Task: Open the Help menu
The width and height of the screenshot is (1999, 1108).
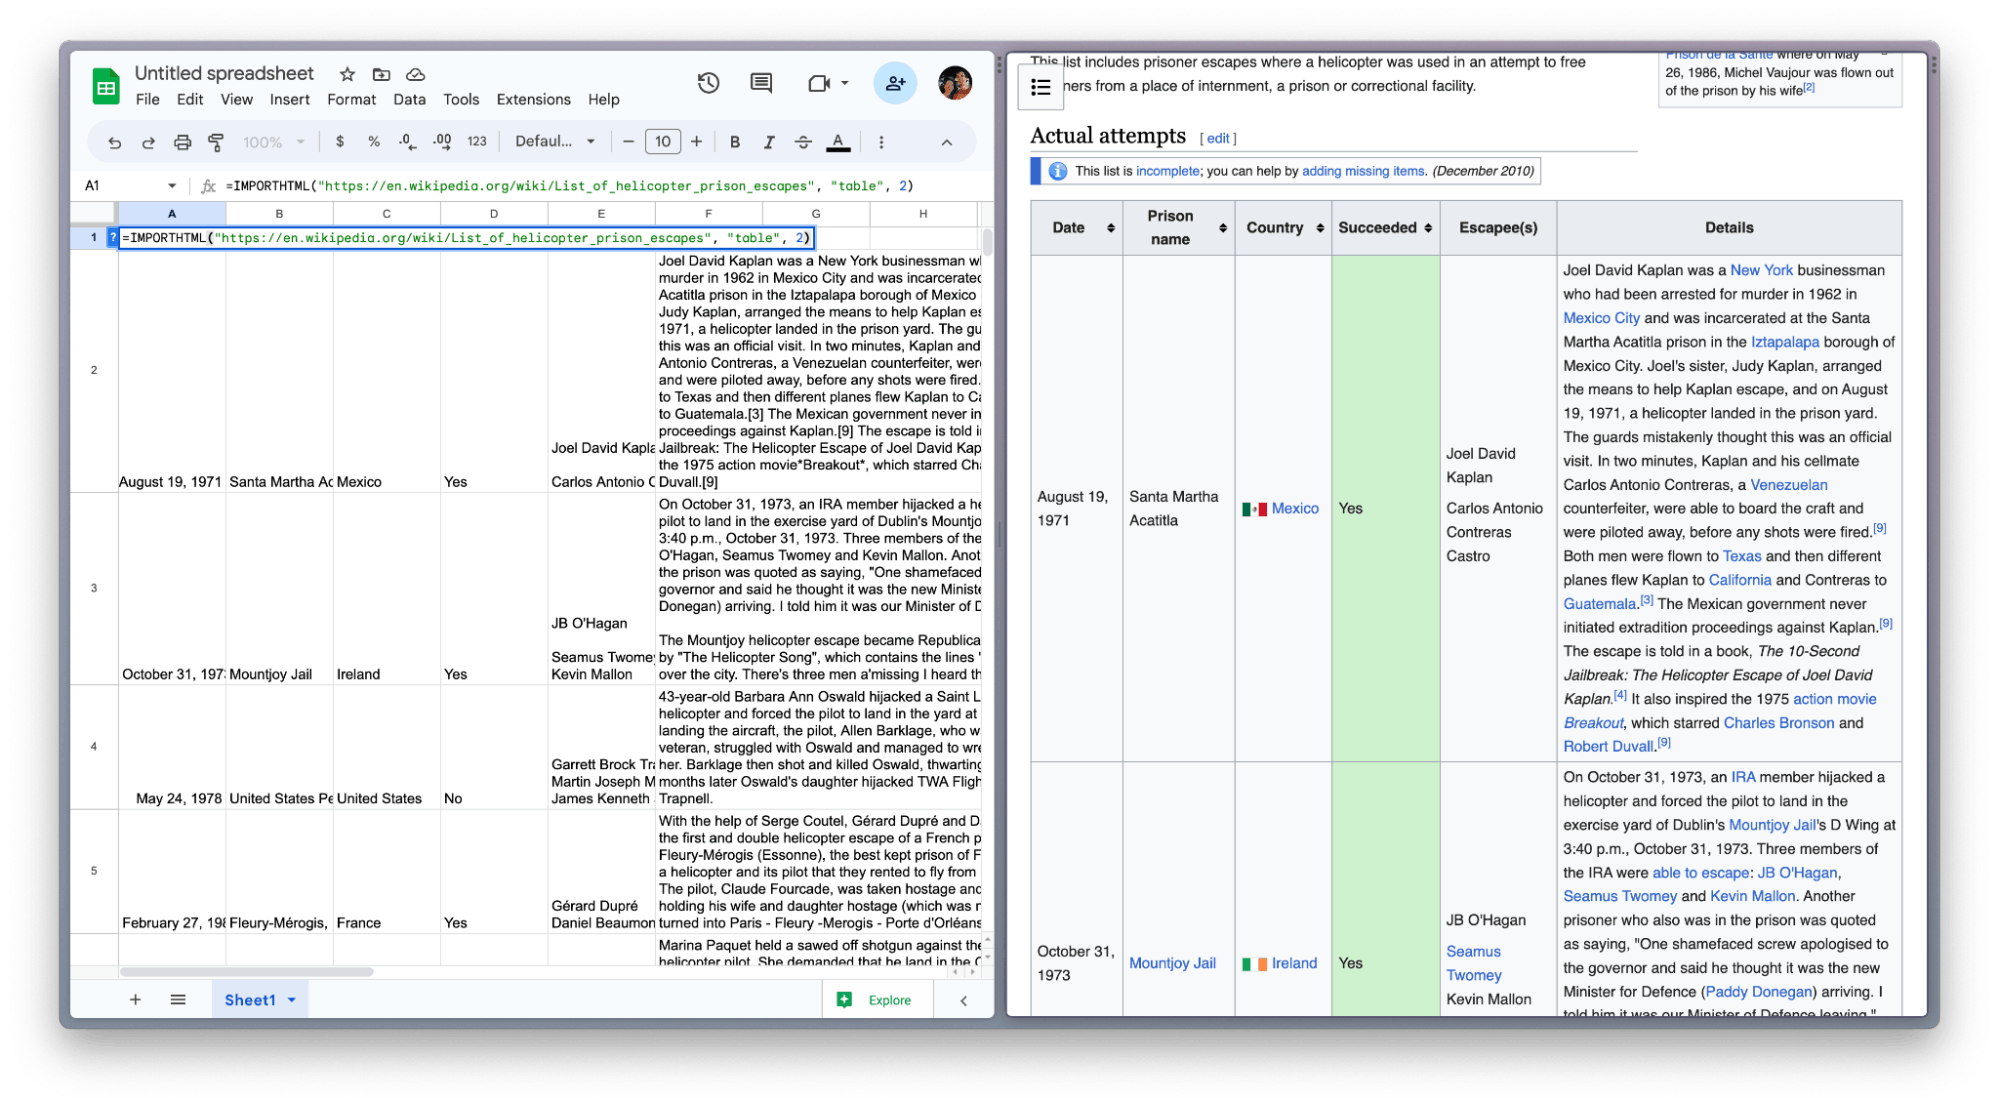Action: (603, 99)
